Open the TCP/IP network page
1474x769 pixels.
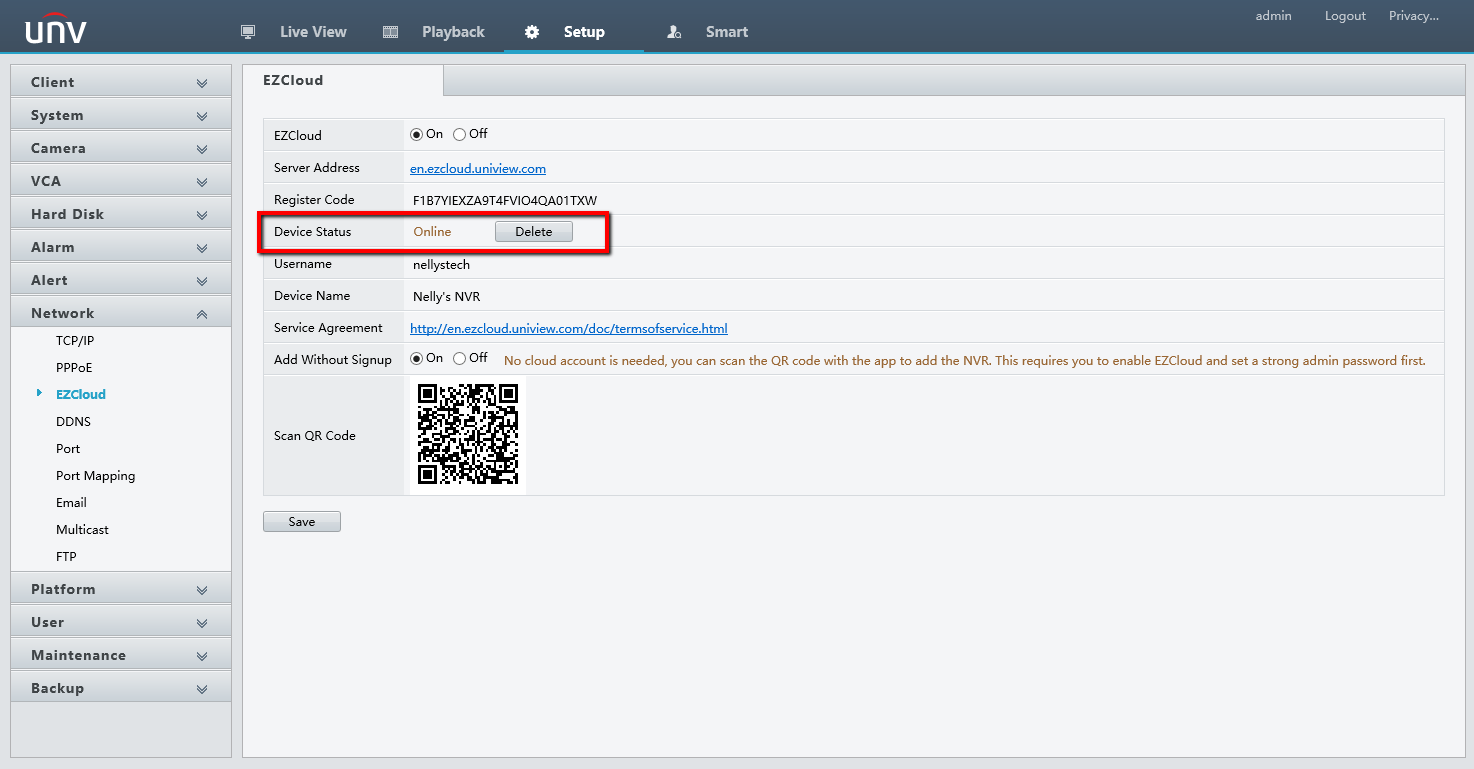point(75,341)
